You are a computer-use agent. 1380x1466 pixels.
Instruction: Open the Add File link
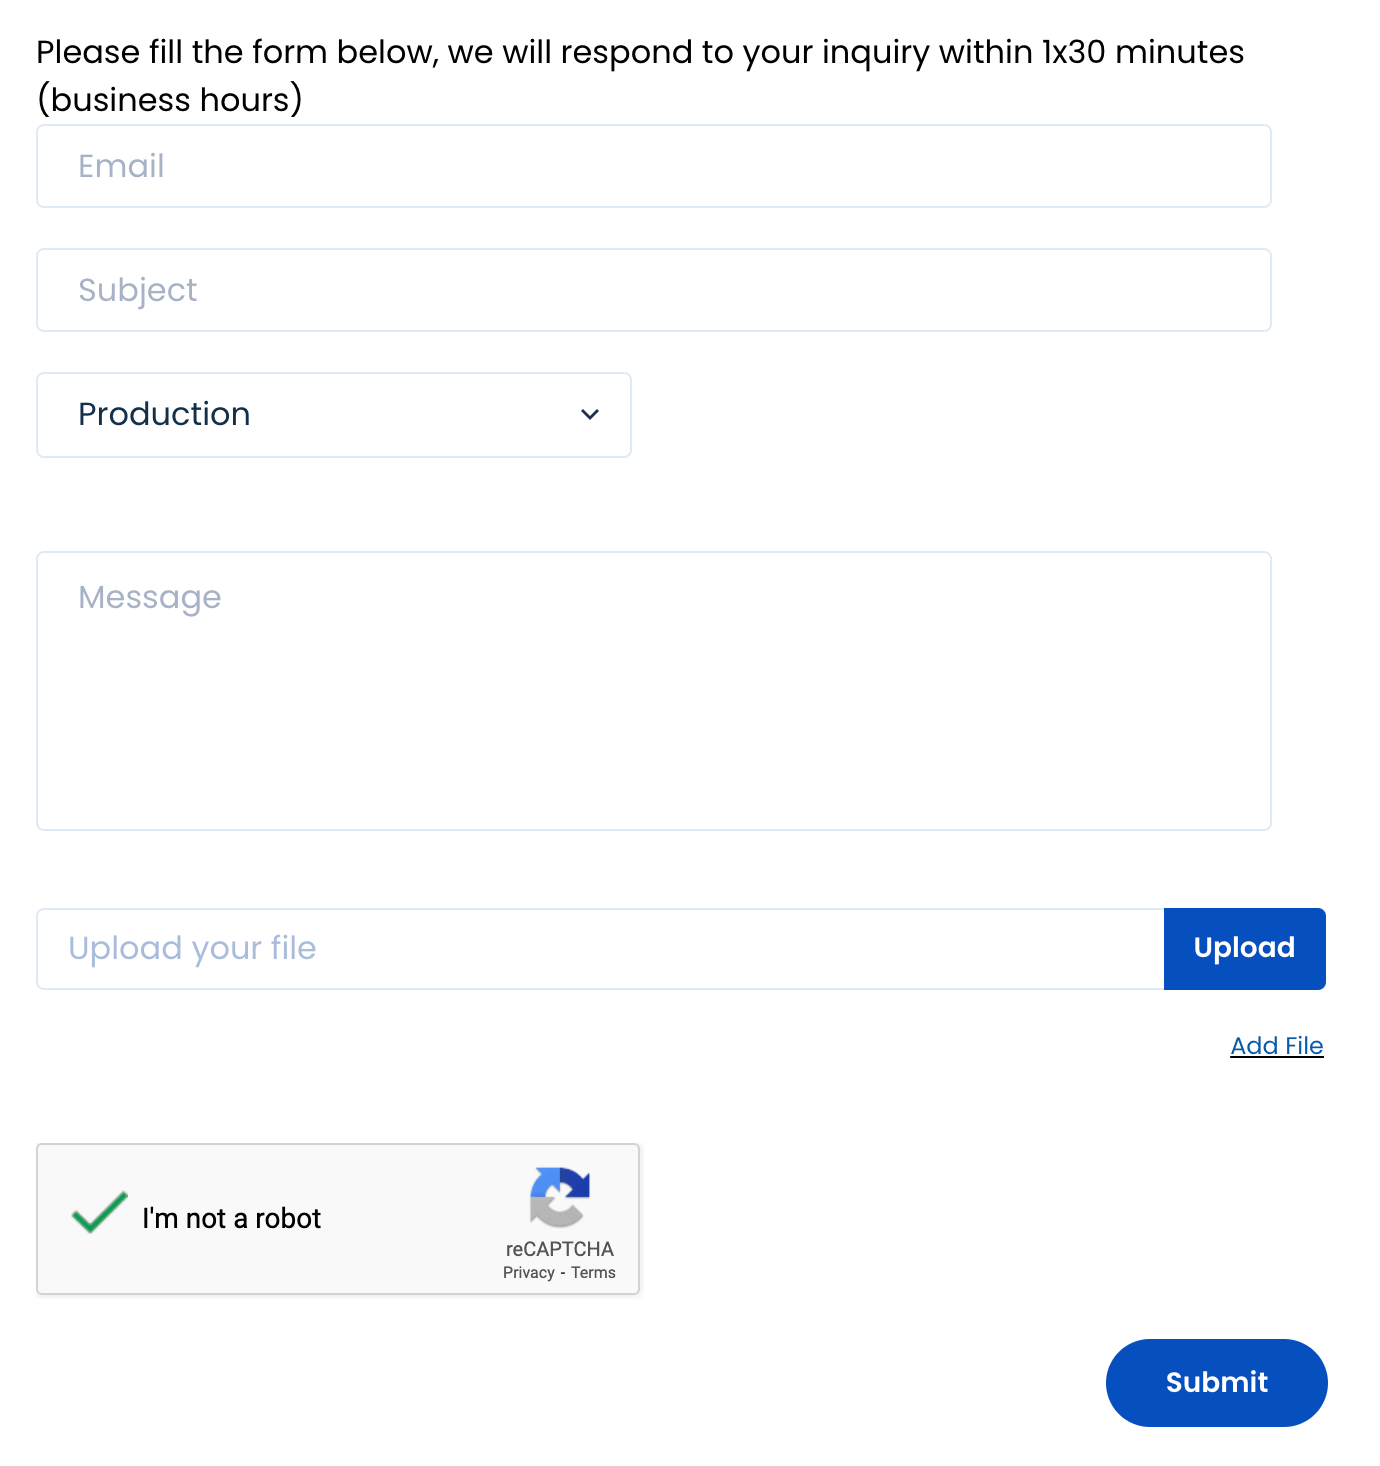[x=1276, y=1045]
